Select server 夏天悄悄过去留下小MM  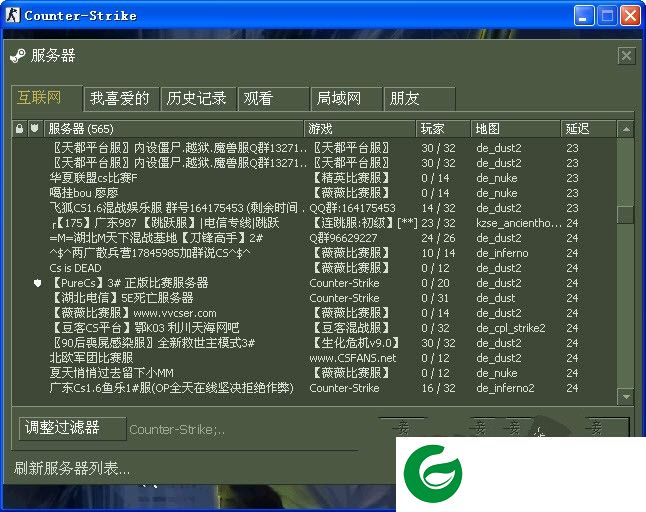(x=314, y=373)
